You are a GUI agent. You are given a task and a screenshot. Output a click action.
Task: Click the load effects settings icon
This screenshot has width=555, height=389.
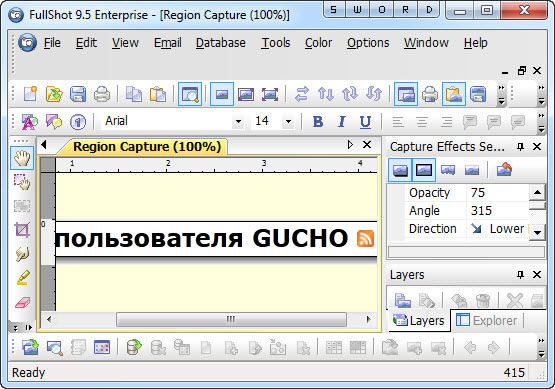click(504, 170)
